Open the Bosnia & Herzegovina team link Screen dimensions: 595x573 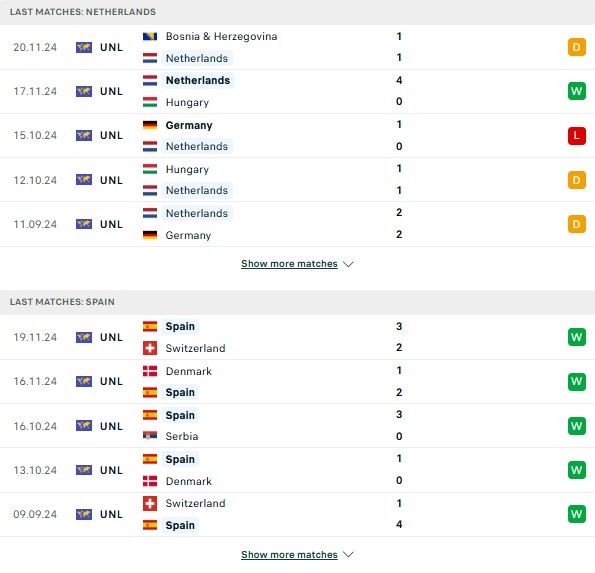click(x=221, y=36)
